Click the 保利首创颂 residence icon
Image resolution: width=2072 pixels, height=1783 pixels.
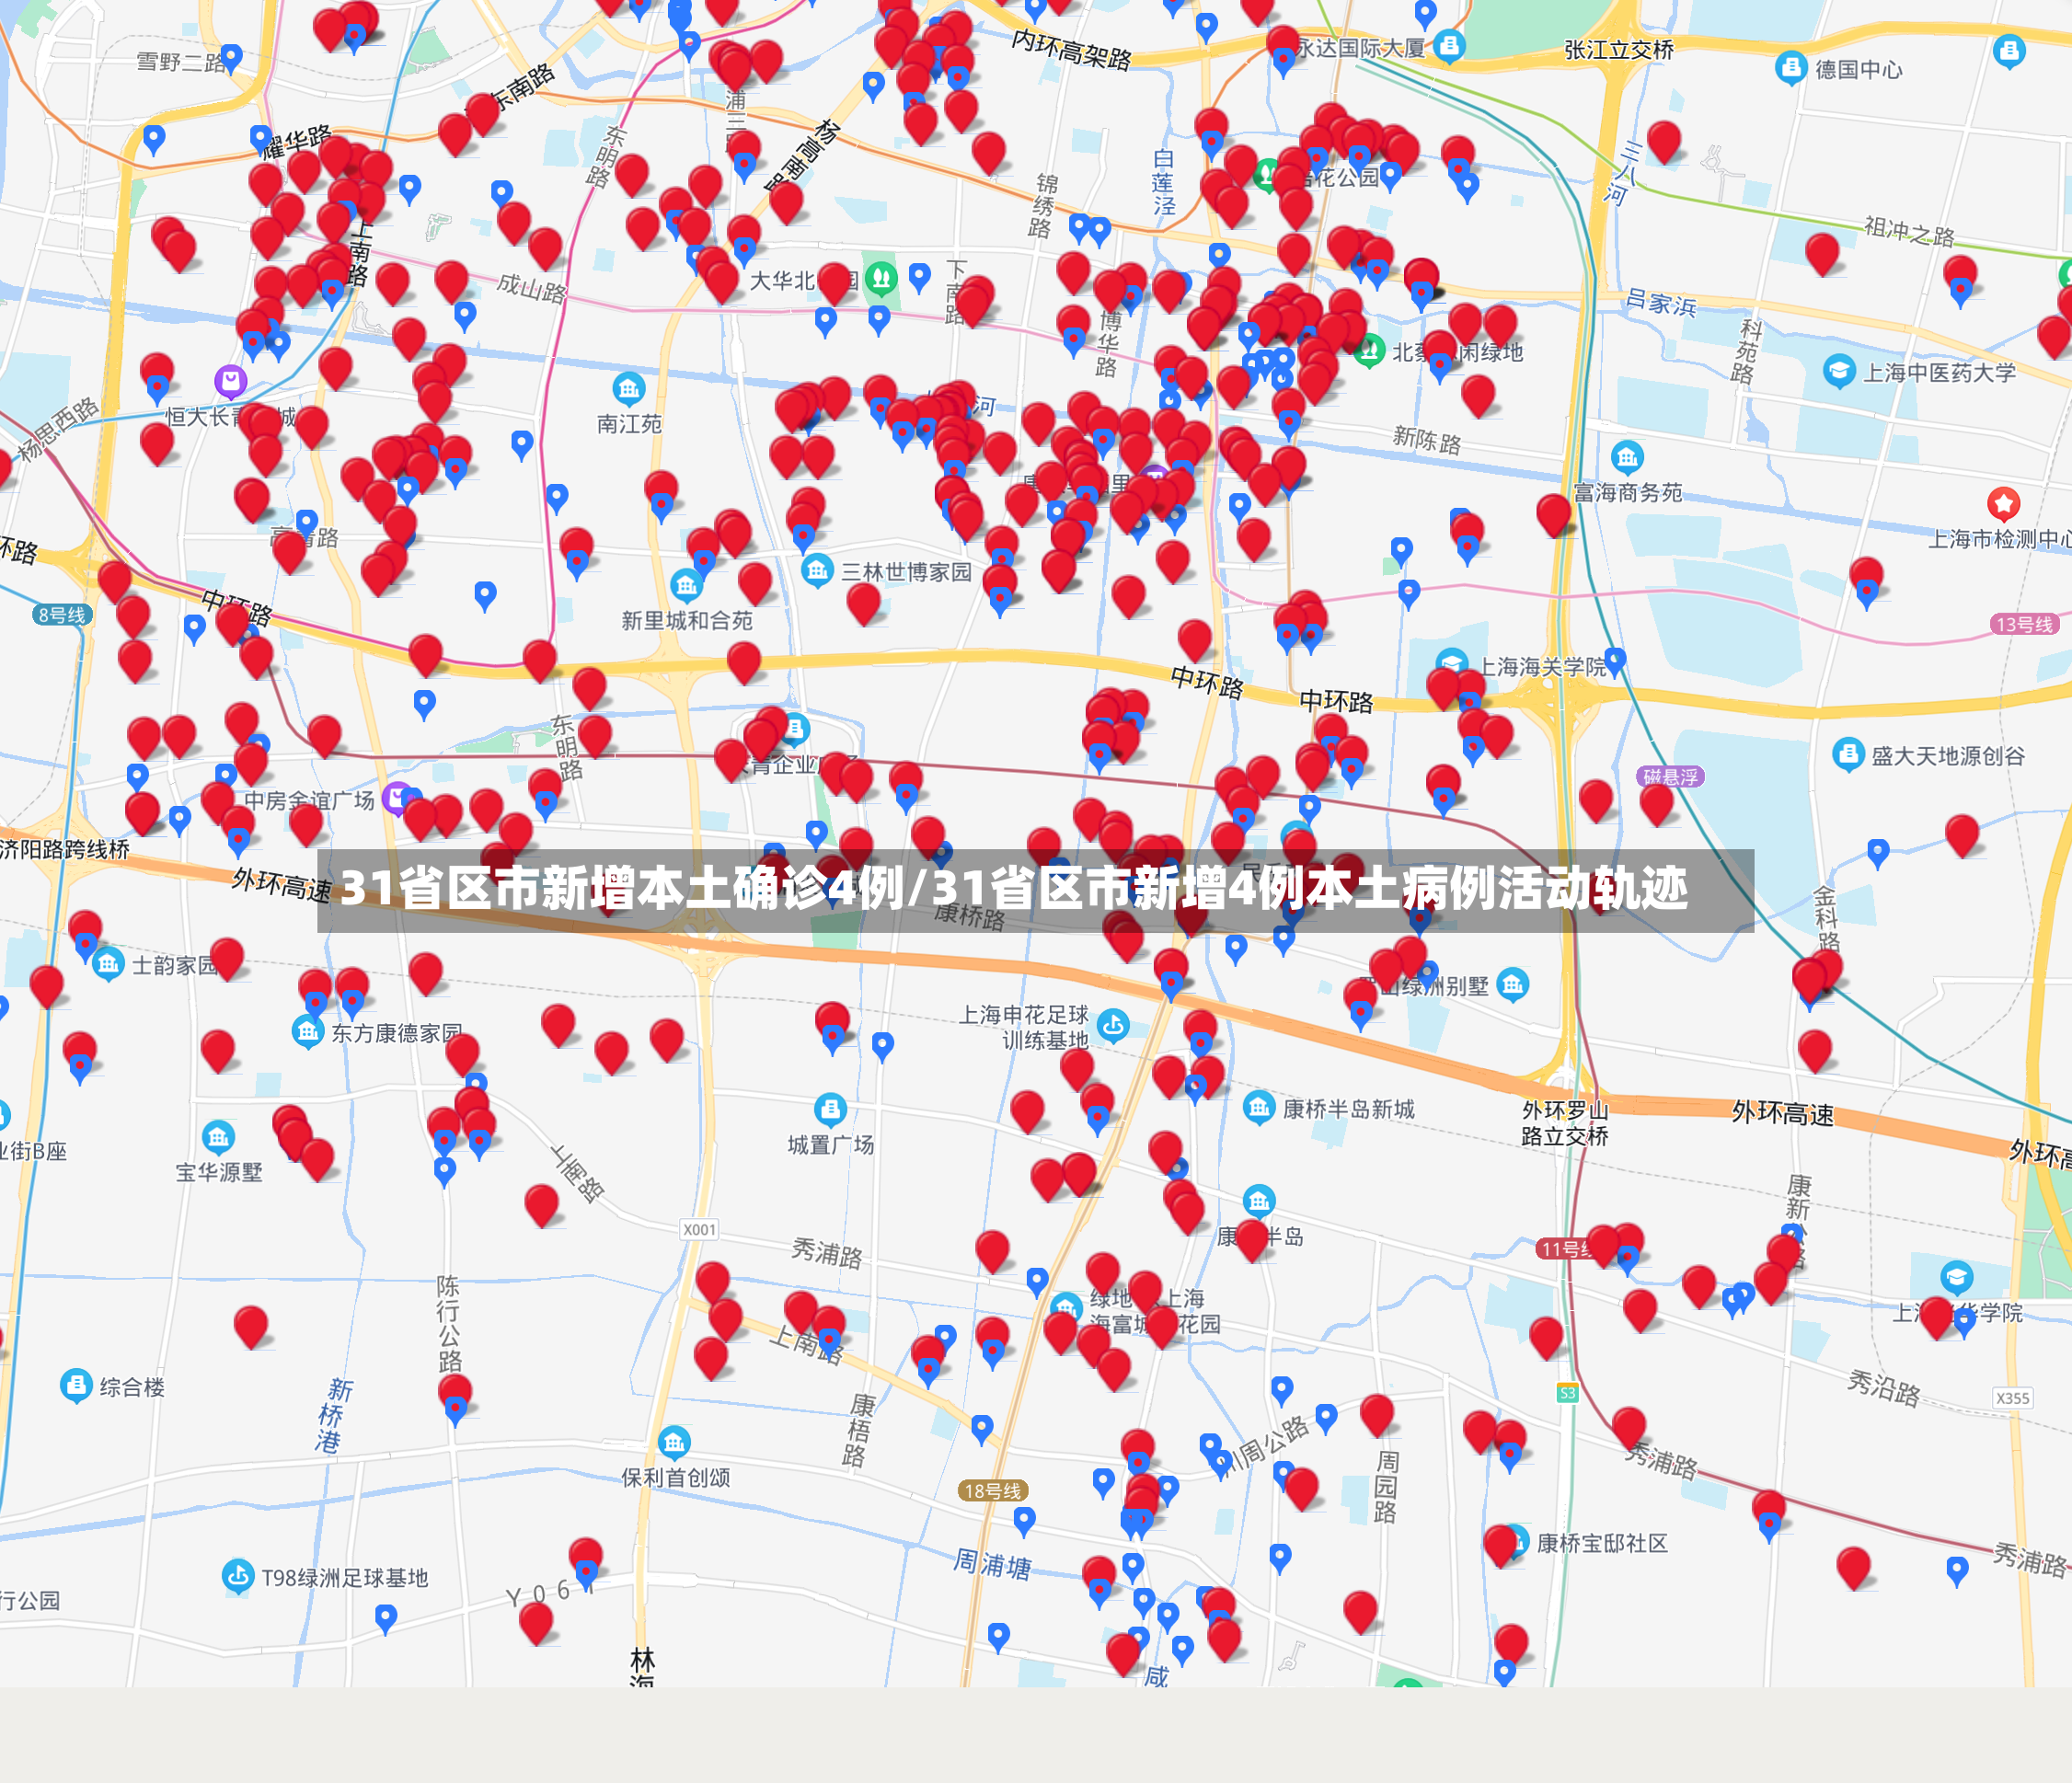674,1442
